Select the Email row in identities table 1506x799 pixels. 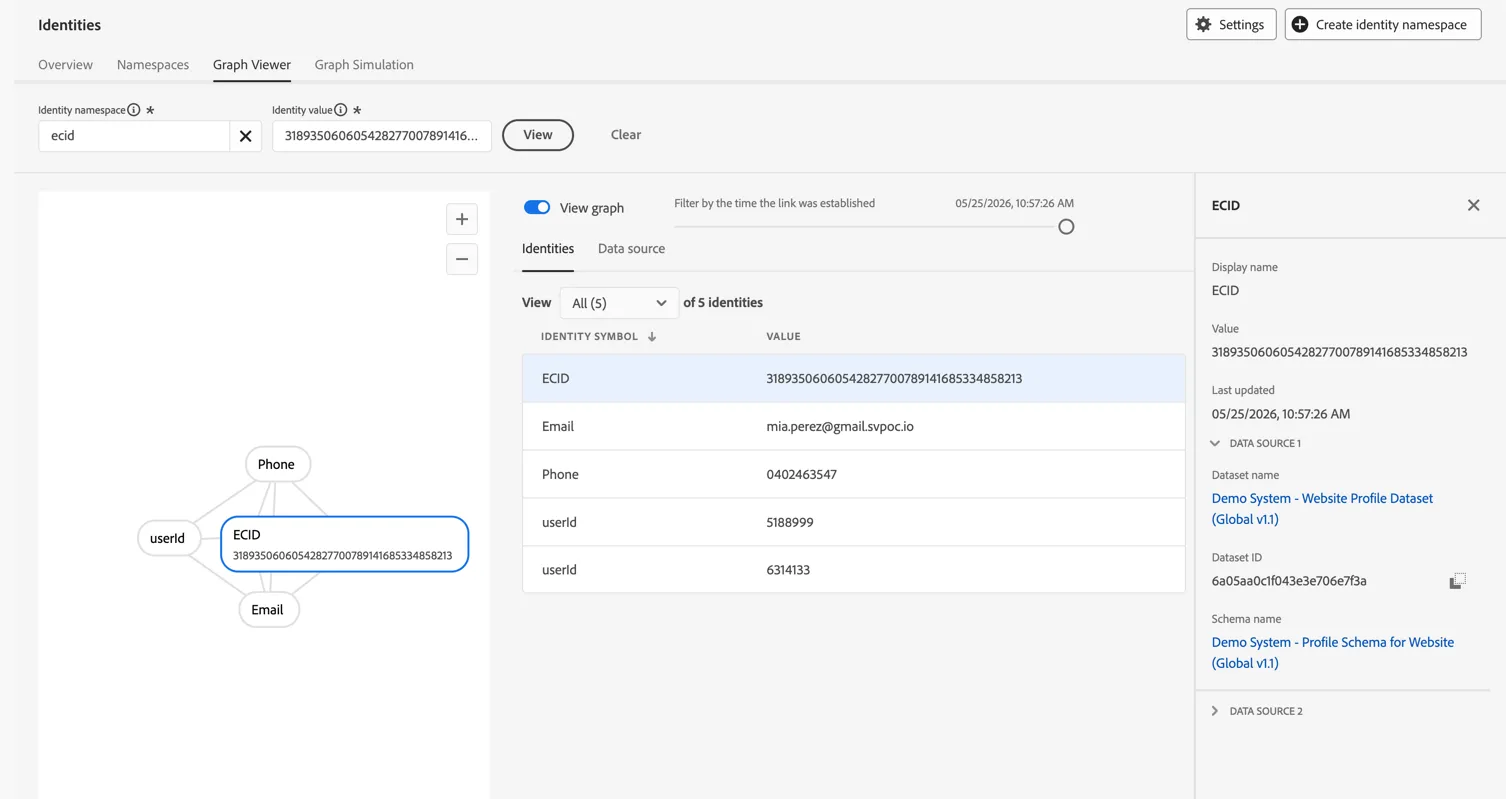(x=854, y=426)
